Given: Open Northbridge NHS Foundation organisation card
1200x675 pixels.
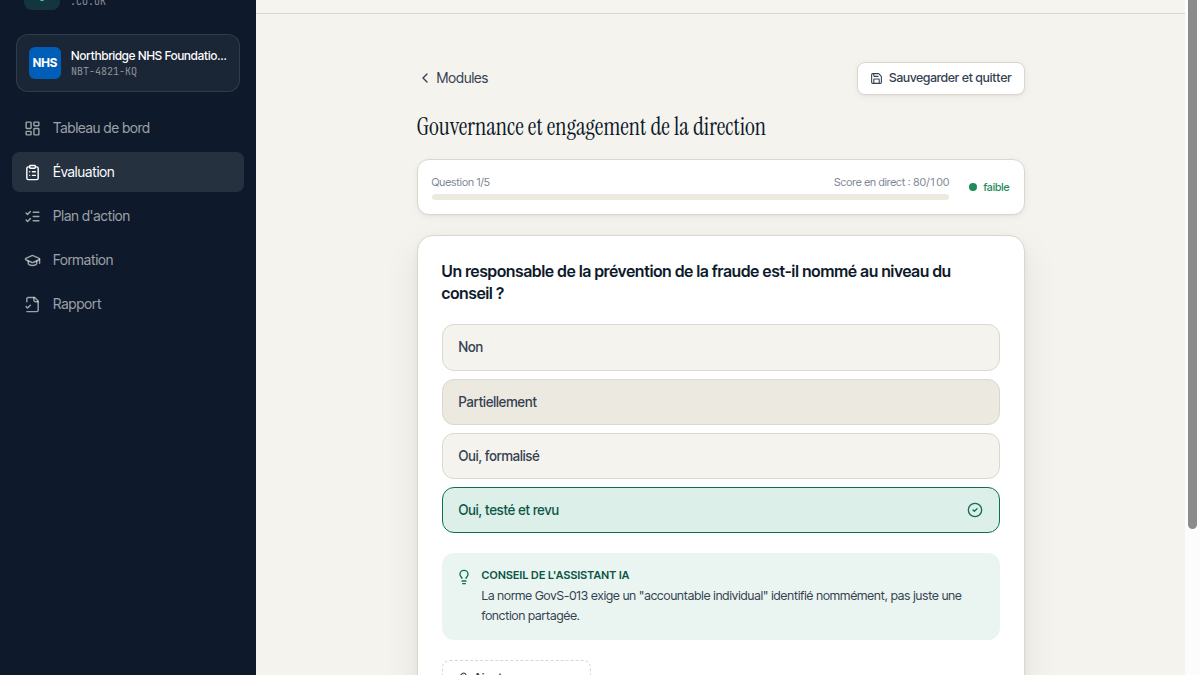Looking at the screenshot, I should tap(128, 63).
